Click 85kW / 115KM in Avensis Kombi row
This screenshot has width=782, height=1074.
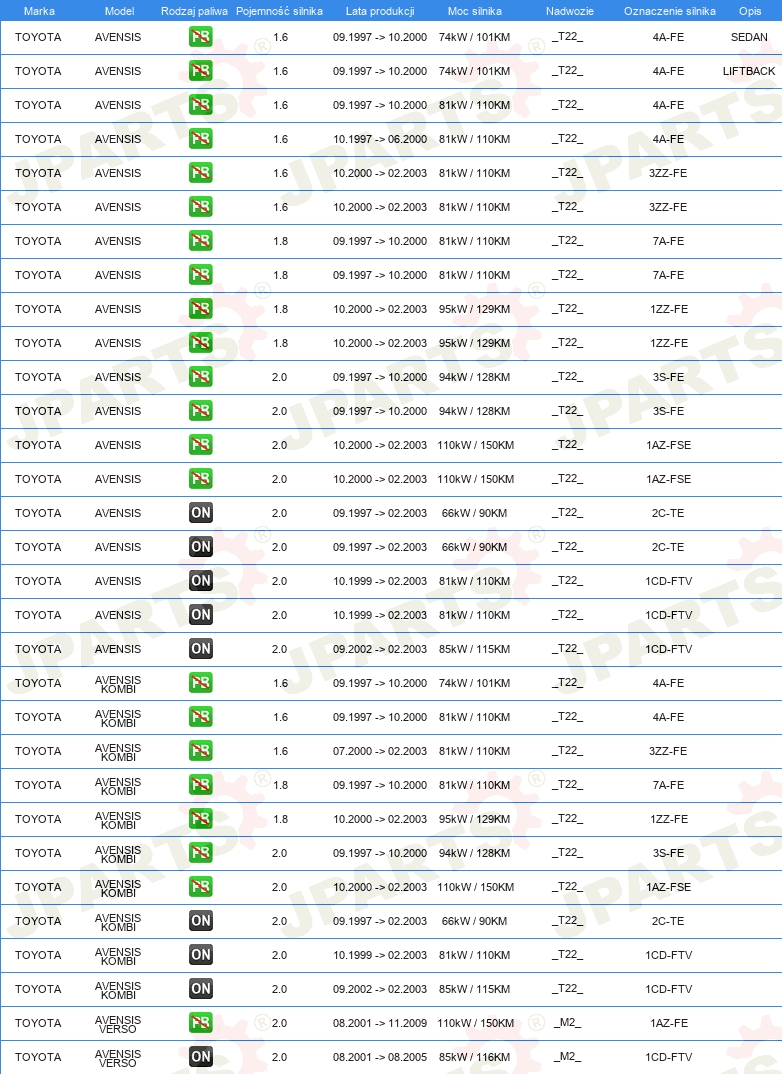tap(475, 989)
